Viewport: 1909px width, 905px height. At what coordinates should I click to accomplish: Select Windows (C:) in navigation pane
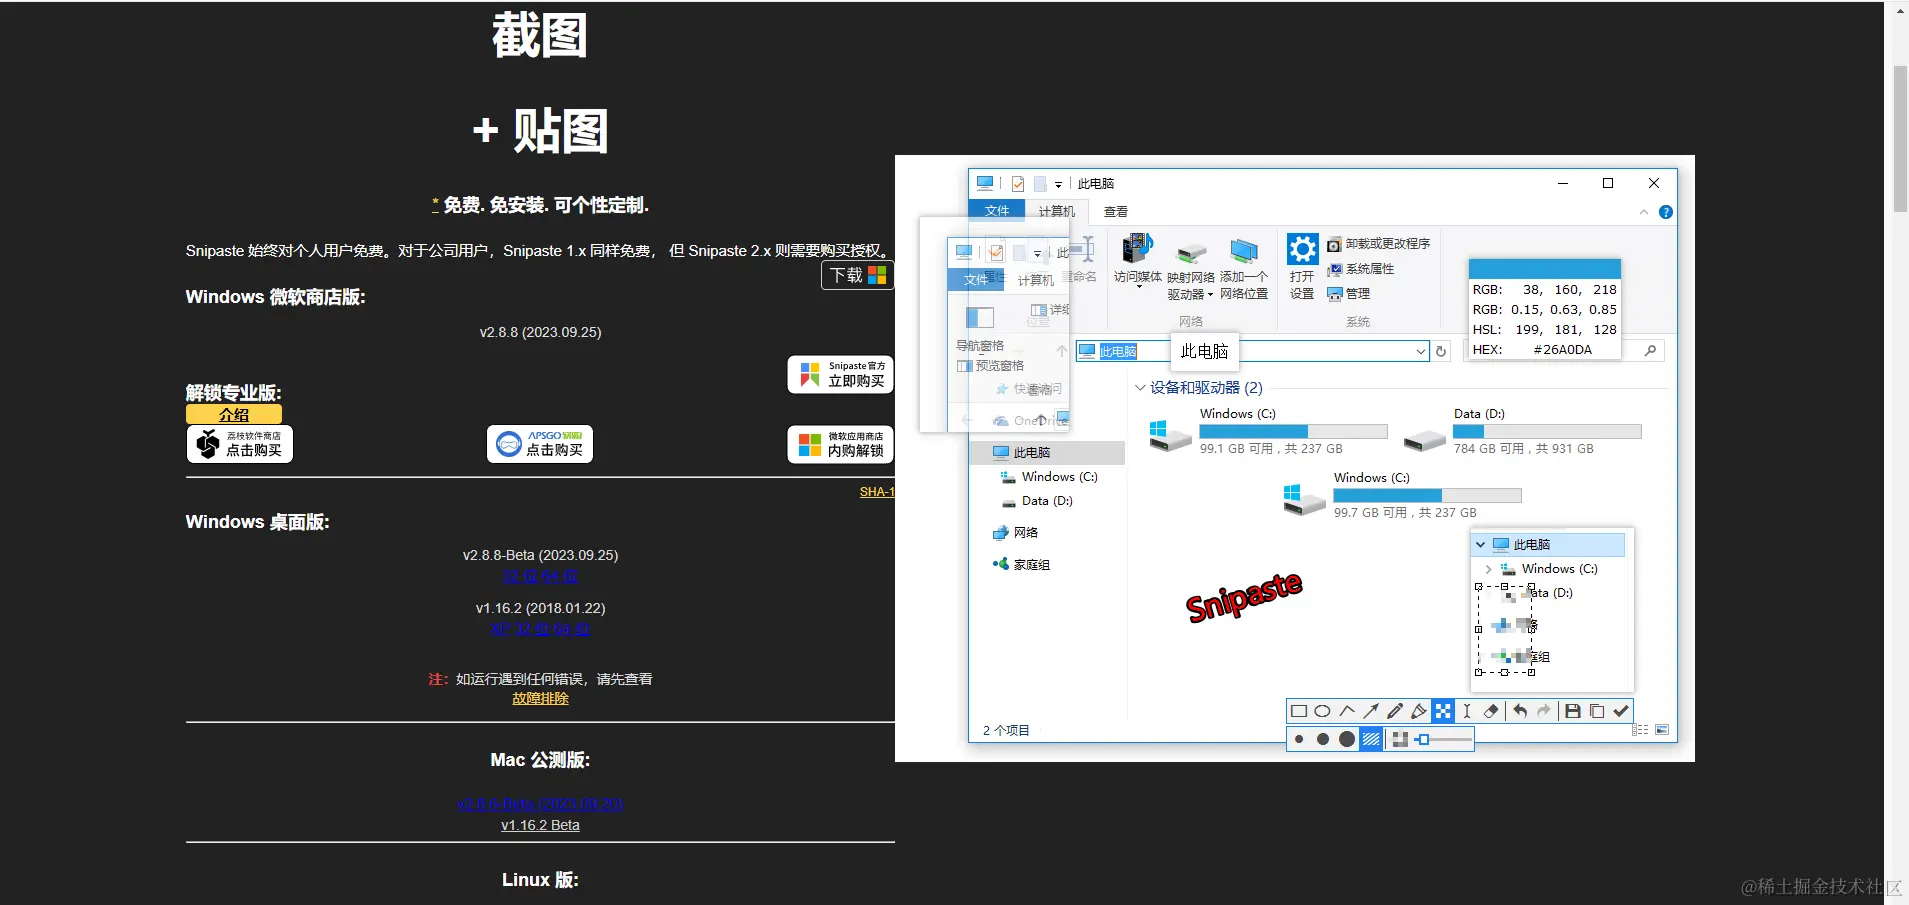pyautogui.click(x=1049, y=477)
